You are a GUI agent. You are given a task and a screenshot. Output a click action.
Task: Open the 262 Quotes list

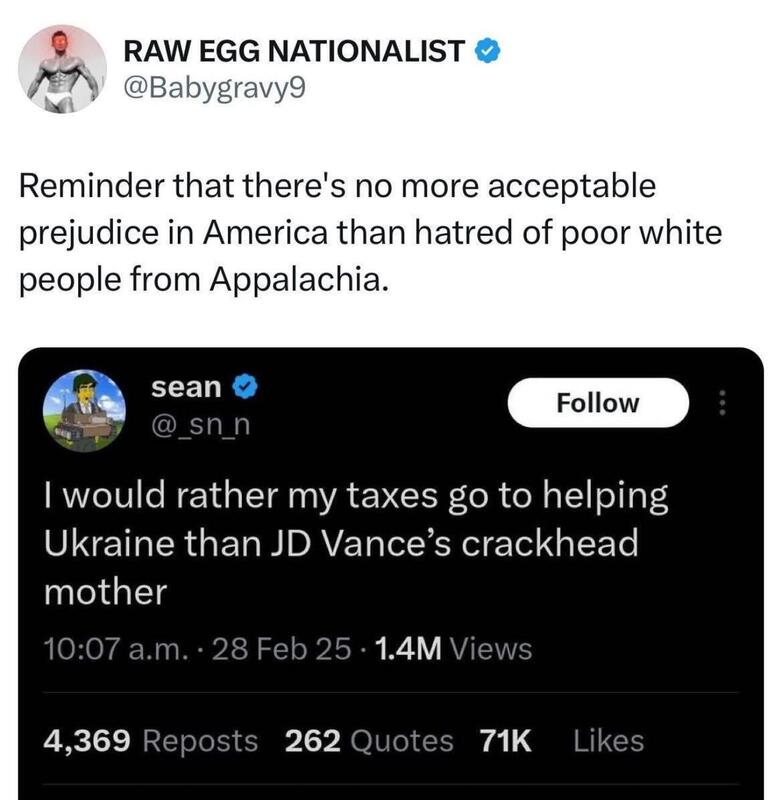tap(369, 741)
